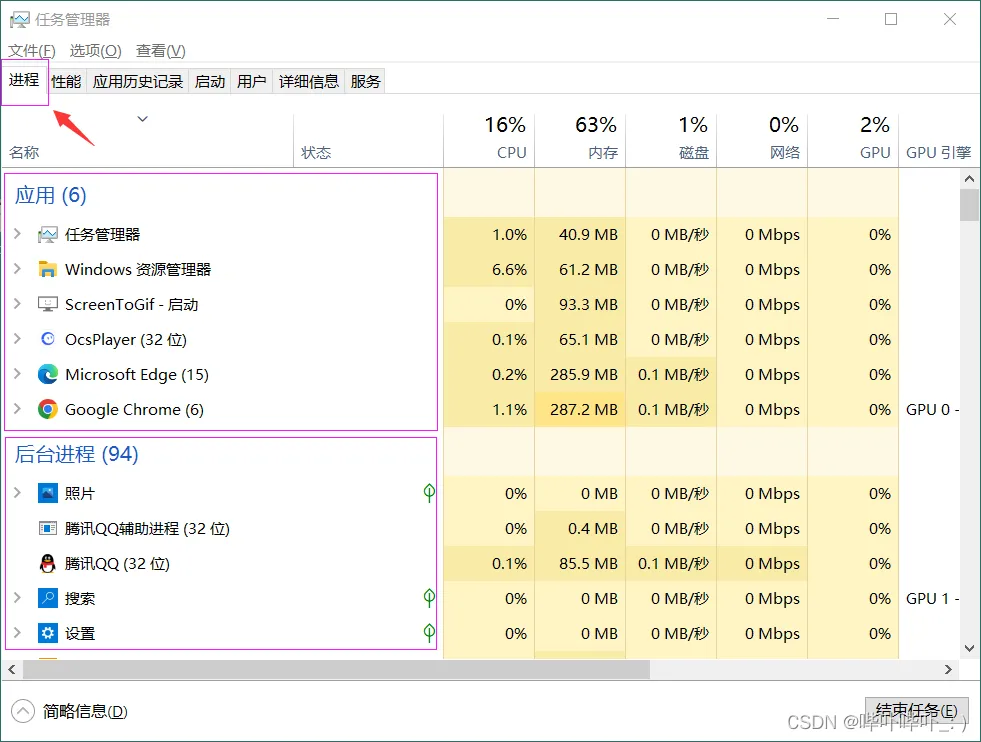The height and width of the screenshot is (742, 981).
Task: Expand the Google Chrome (6) process group
Action: (x=18, y=409)
